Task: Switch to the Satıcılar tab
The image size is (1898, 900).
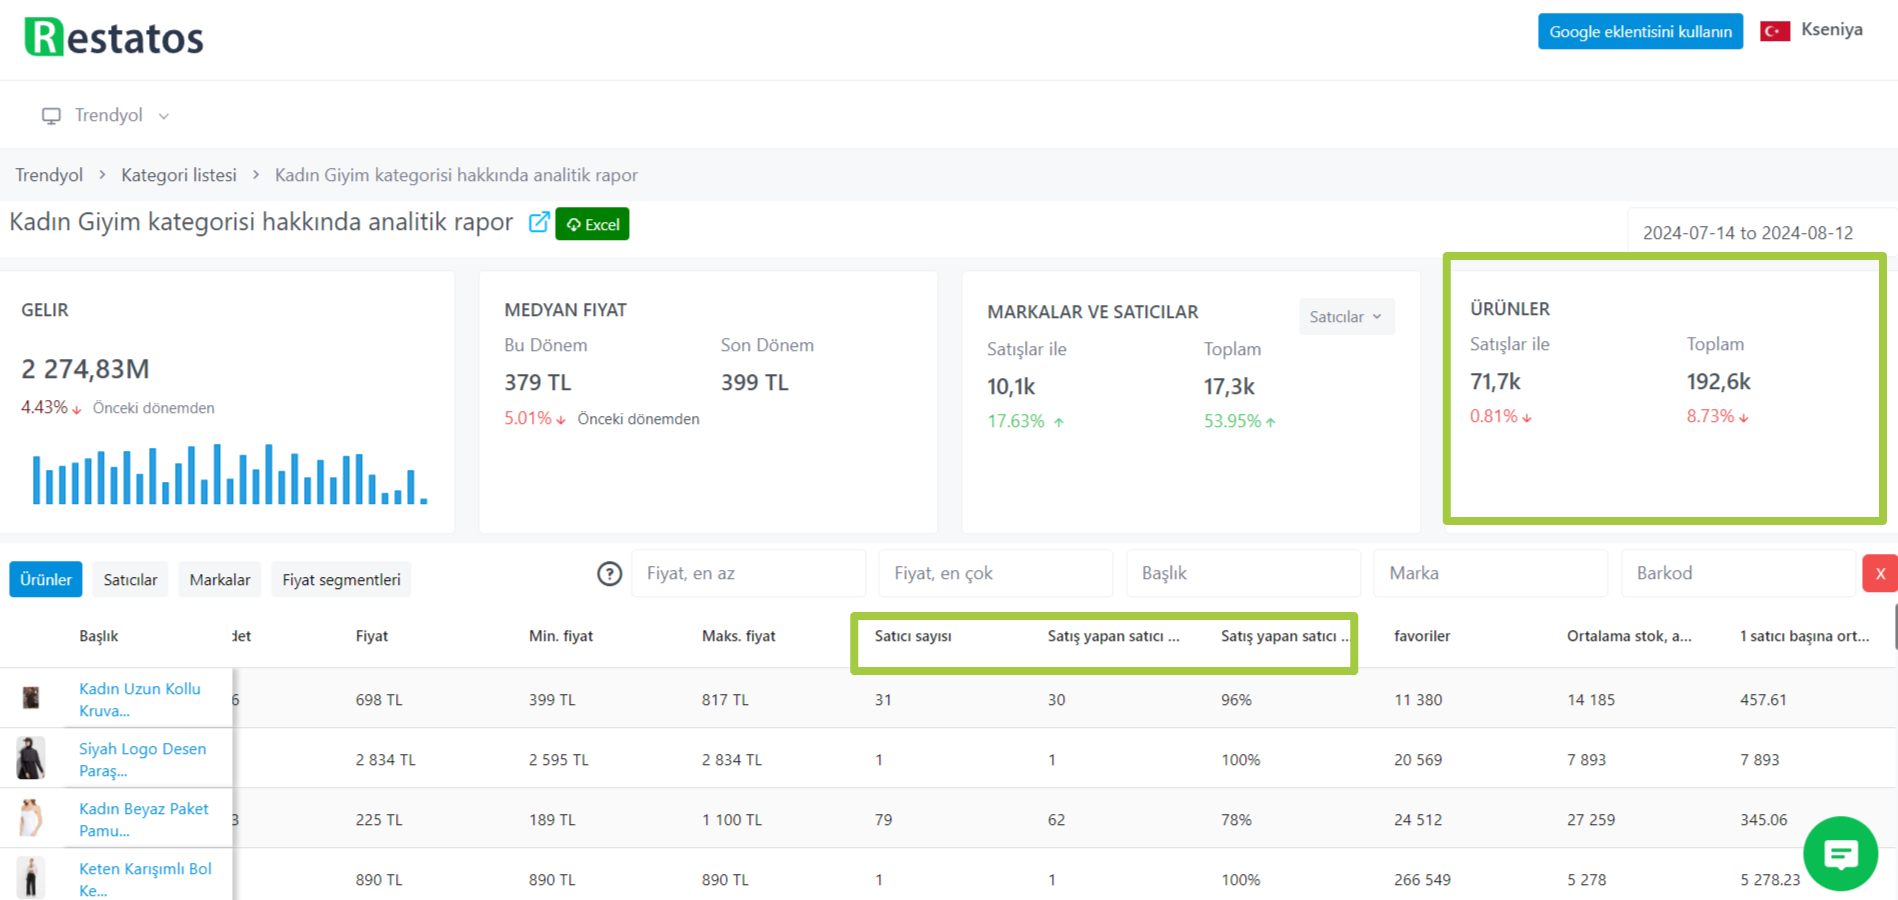Action: tap(130, 580)
